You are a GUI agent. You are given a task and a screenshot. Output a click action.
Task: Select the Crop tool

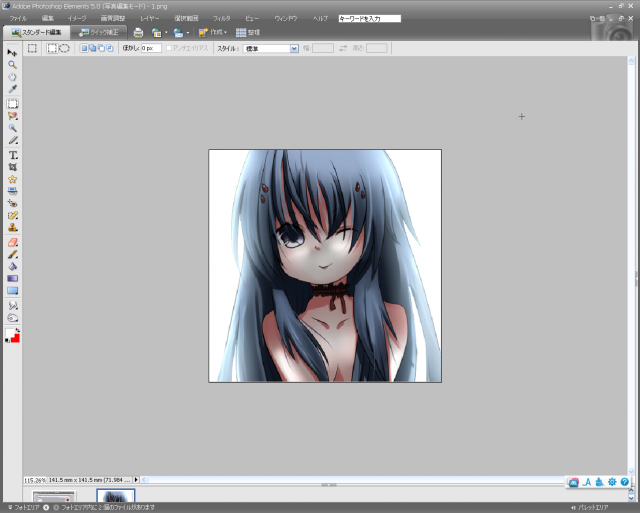pyautogui.click(x=13, y=167)
